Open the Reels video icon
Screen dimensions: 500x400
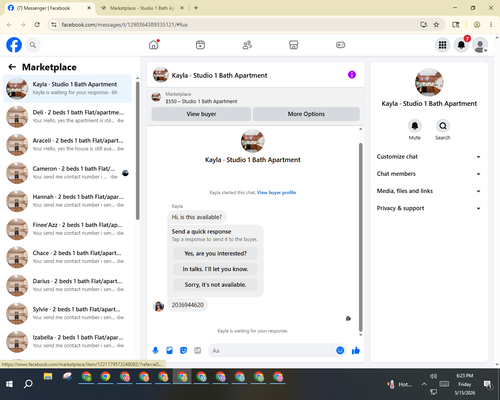[200, 45]
